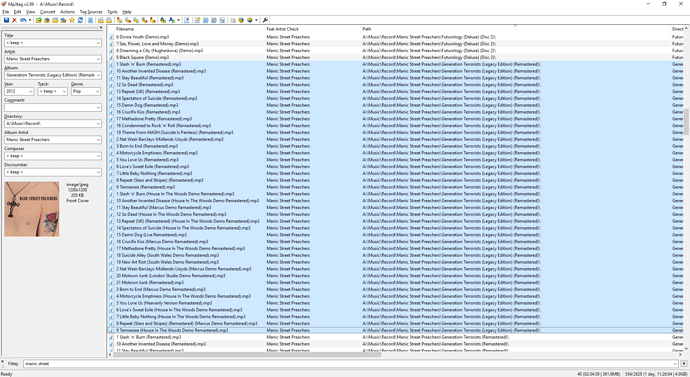
Task: Open the Year field dropdown
Action: coord(30,92)
